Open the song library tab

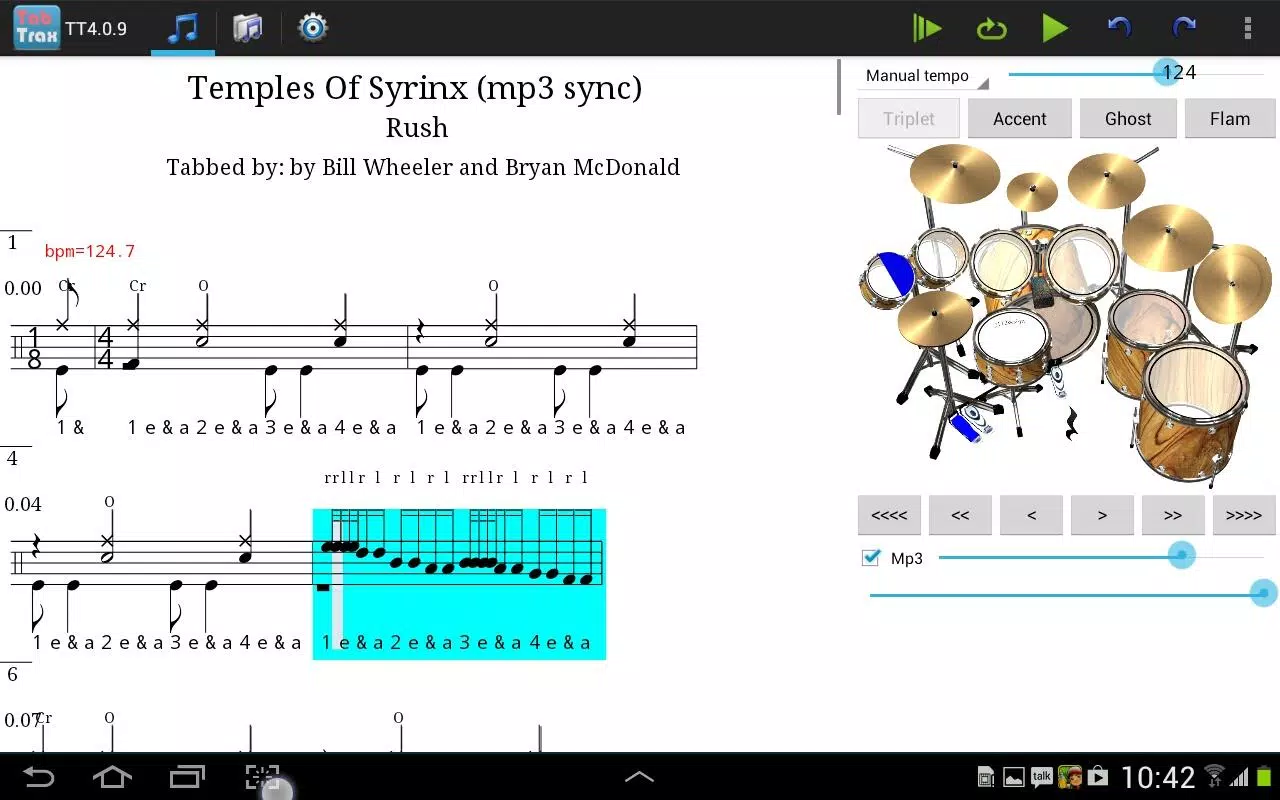[248, 28]
